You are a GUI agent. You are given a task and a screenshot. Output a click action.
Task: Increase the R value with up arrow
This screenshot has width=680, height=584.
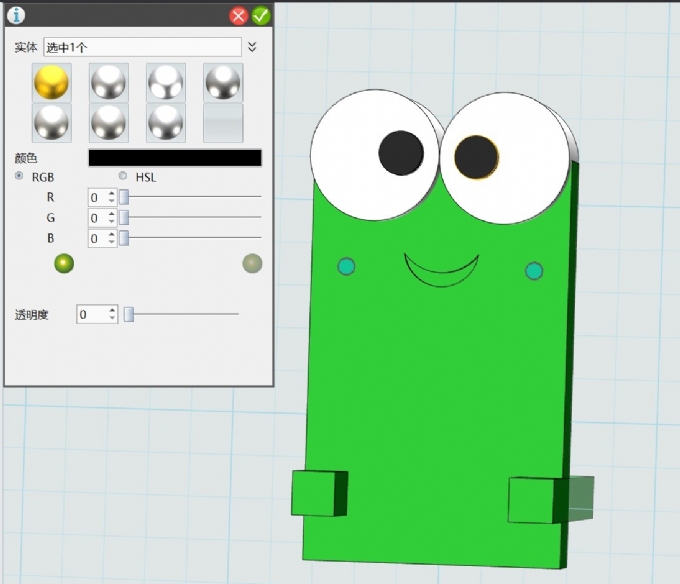(112, 193)
